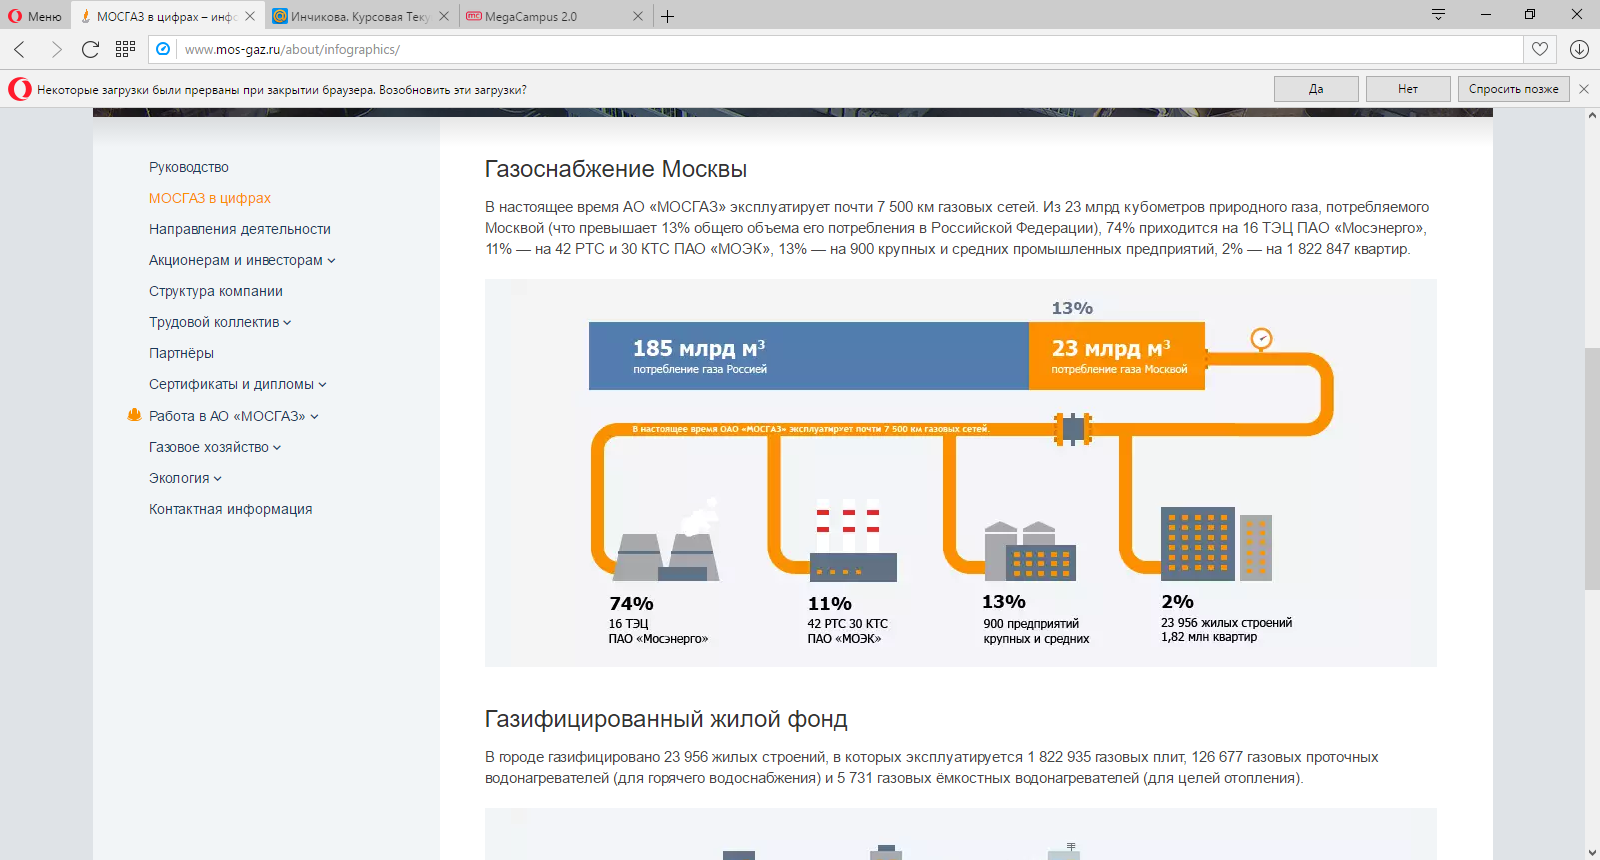
Task: Switch to the Инчикова. Курсовая tab
Action: (x=359, y=16)
